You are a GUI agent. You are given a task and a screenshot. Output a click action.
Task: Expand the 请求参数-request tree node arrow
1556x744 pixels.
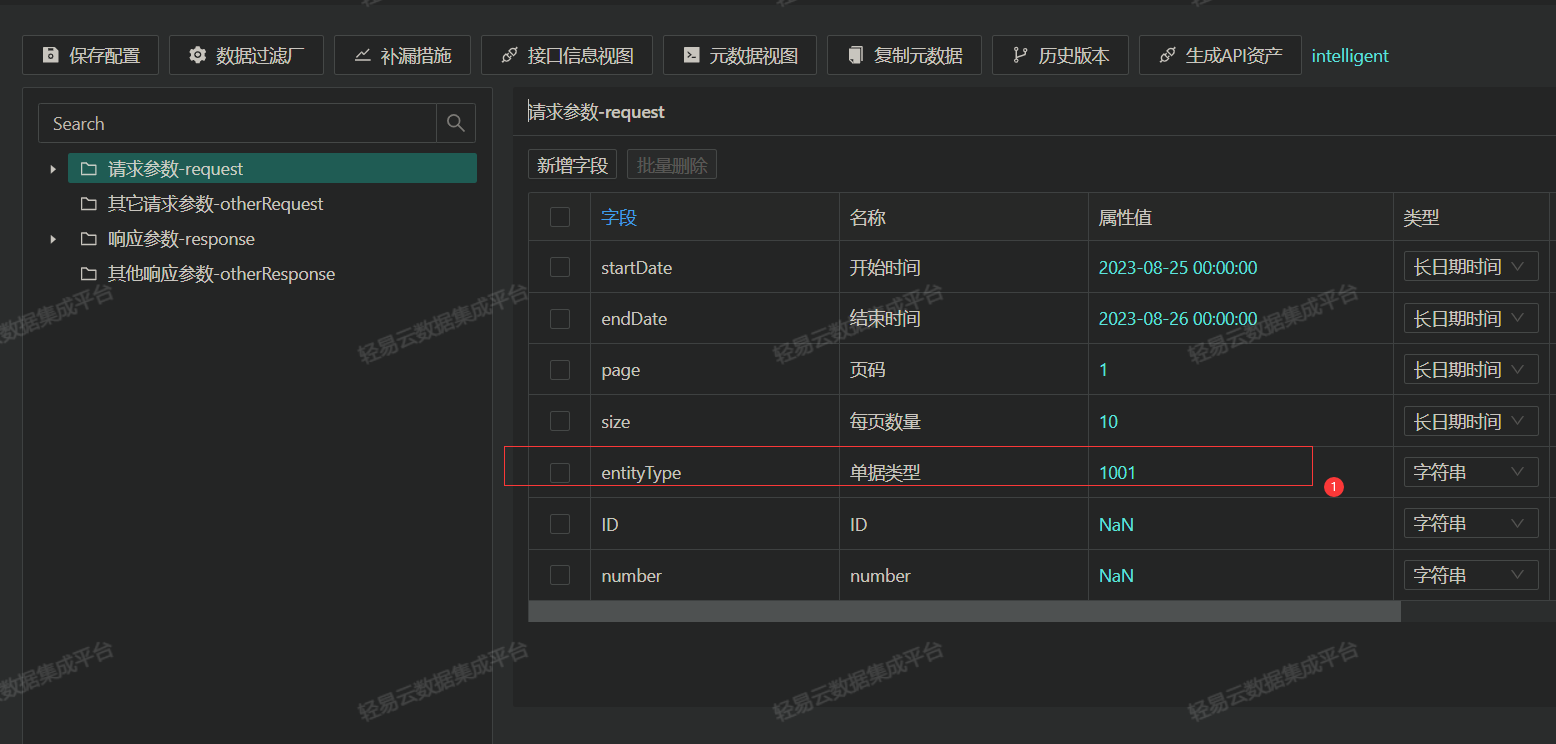[53, 169]
